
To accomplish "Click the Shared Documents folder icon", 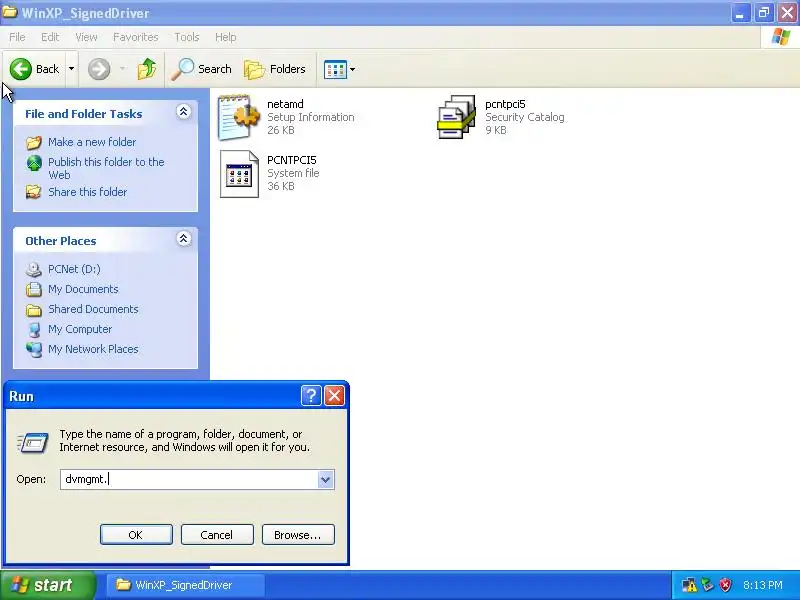I will pyautogui.click(x=34, y=310).
